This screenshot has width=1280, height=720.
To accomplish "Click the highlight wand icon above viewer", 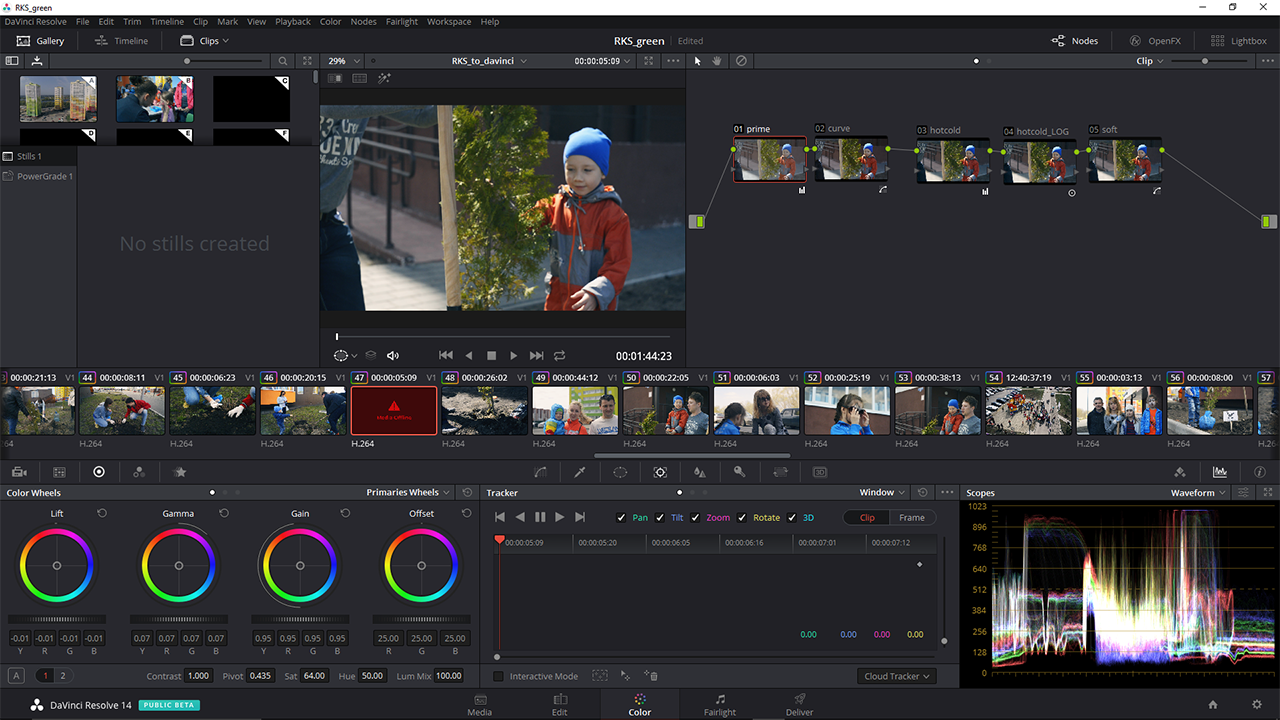I will 385,79.
